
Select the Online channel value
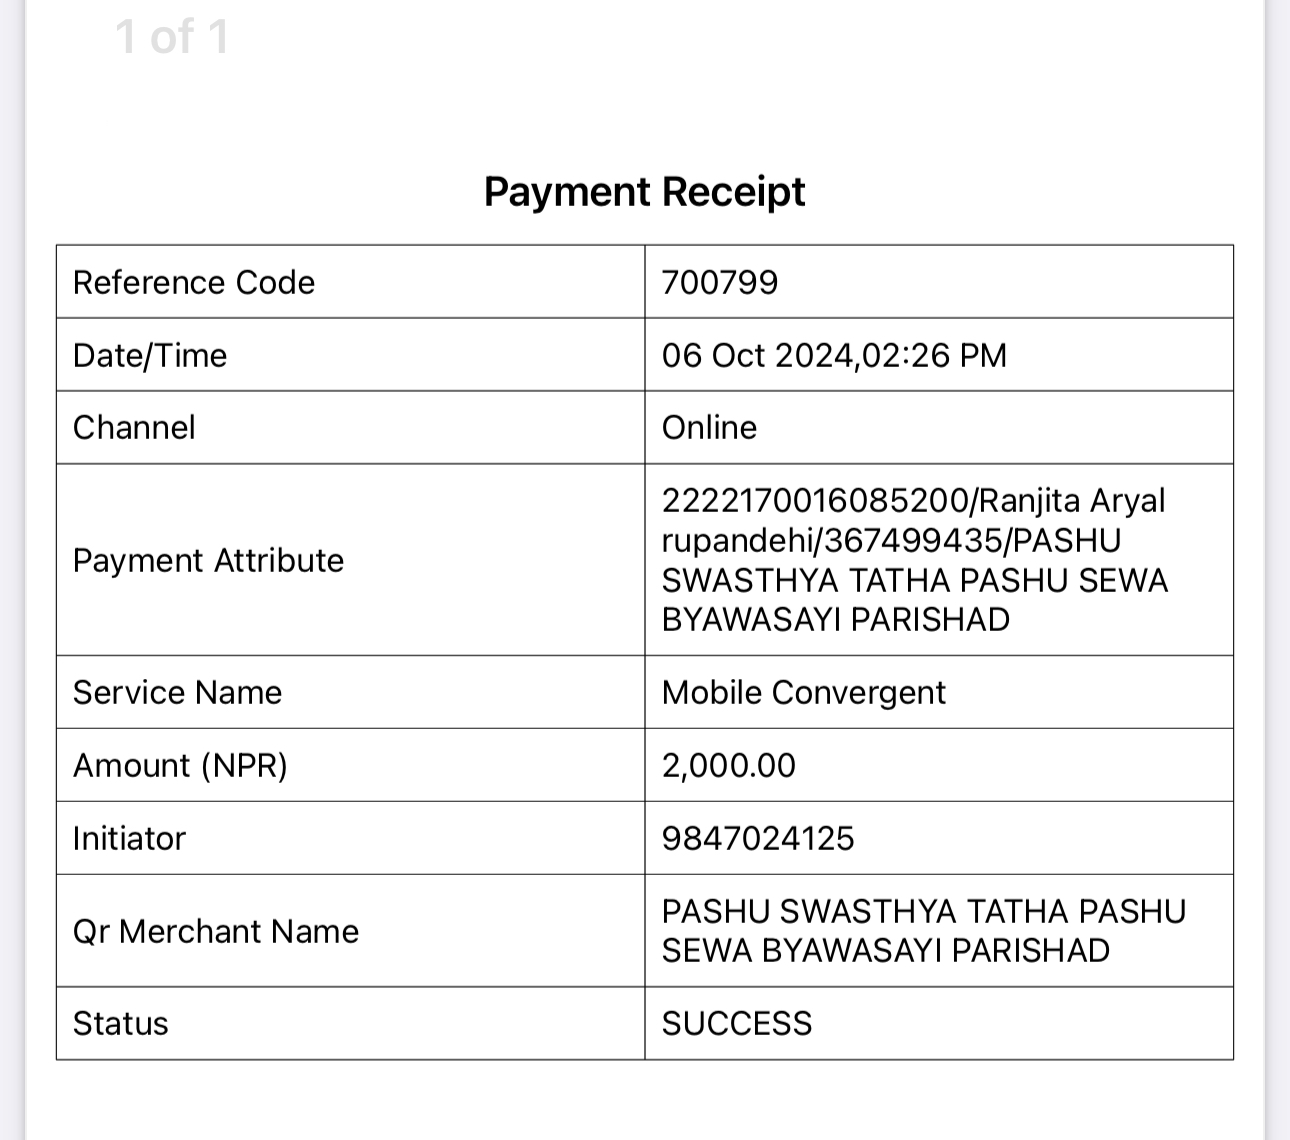pos(709,427)
